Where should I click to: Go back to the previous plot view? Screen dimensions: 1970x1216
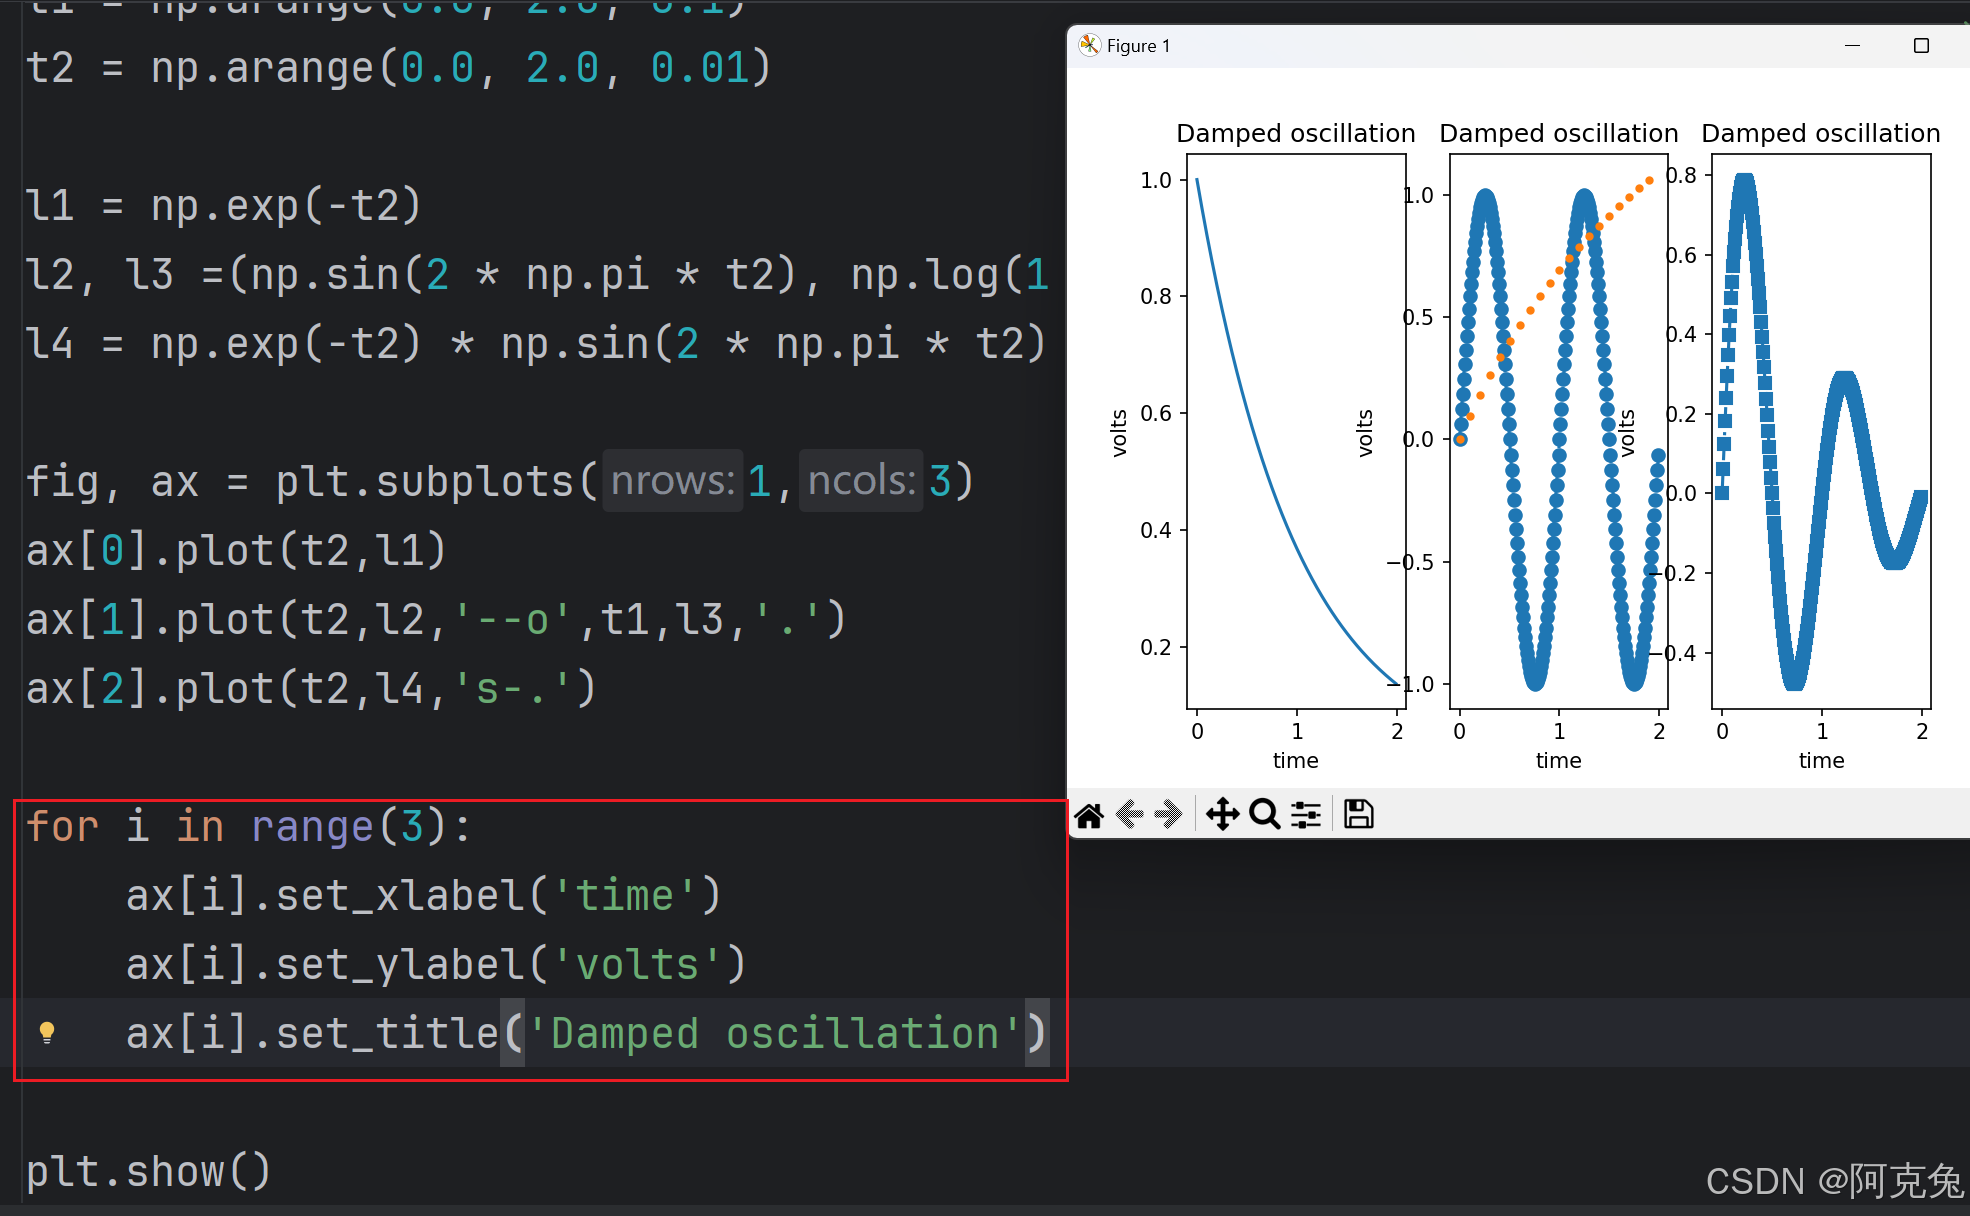click(x=1131, y=814)
